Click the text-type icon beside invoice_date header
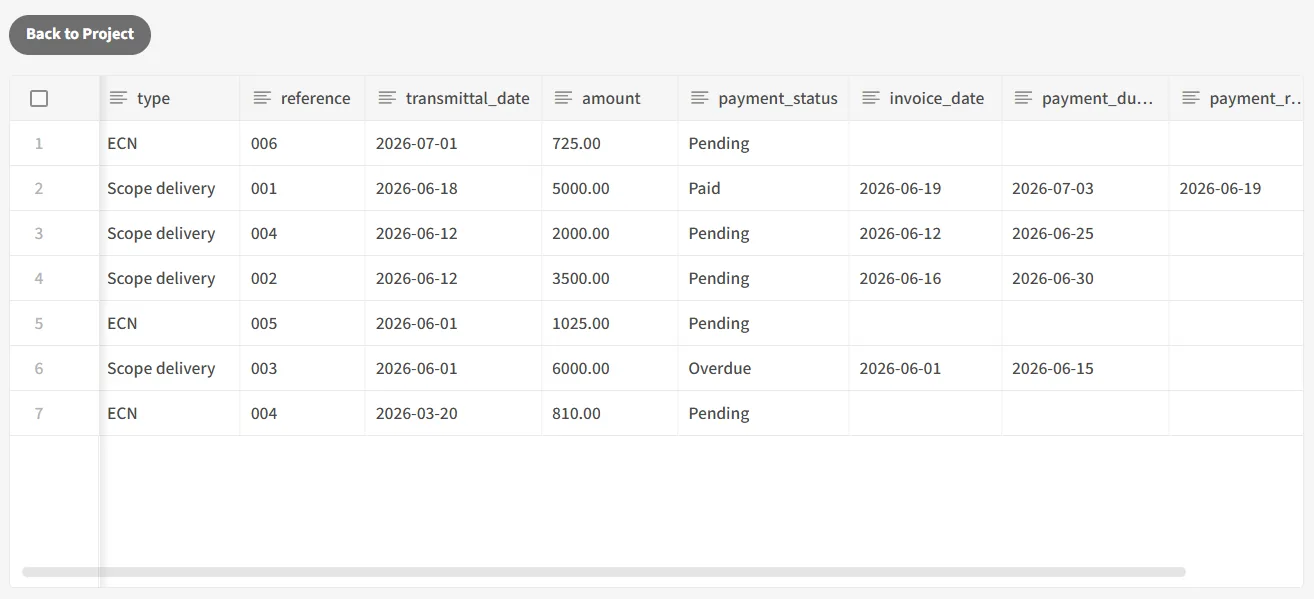1314x599 pixels. tap(871, 98)
